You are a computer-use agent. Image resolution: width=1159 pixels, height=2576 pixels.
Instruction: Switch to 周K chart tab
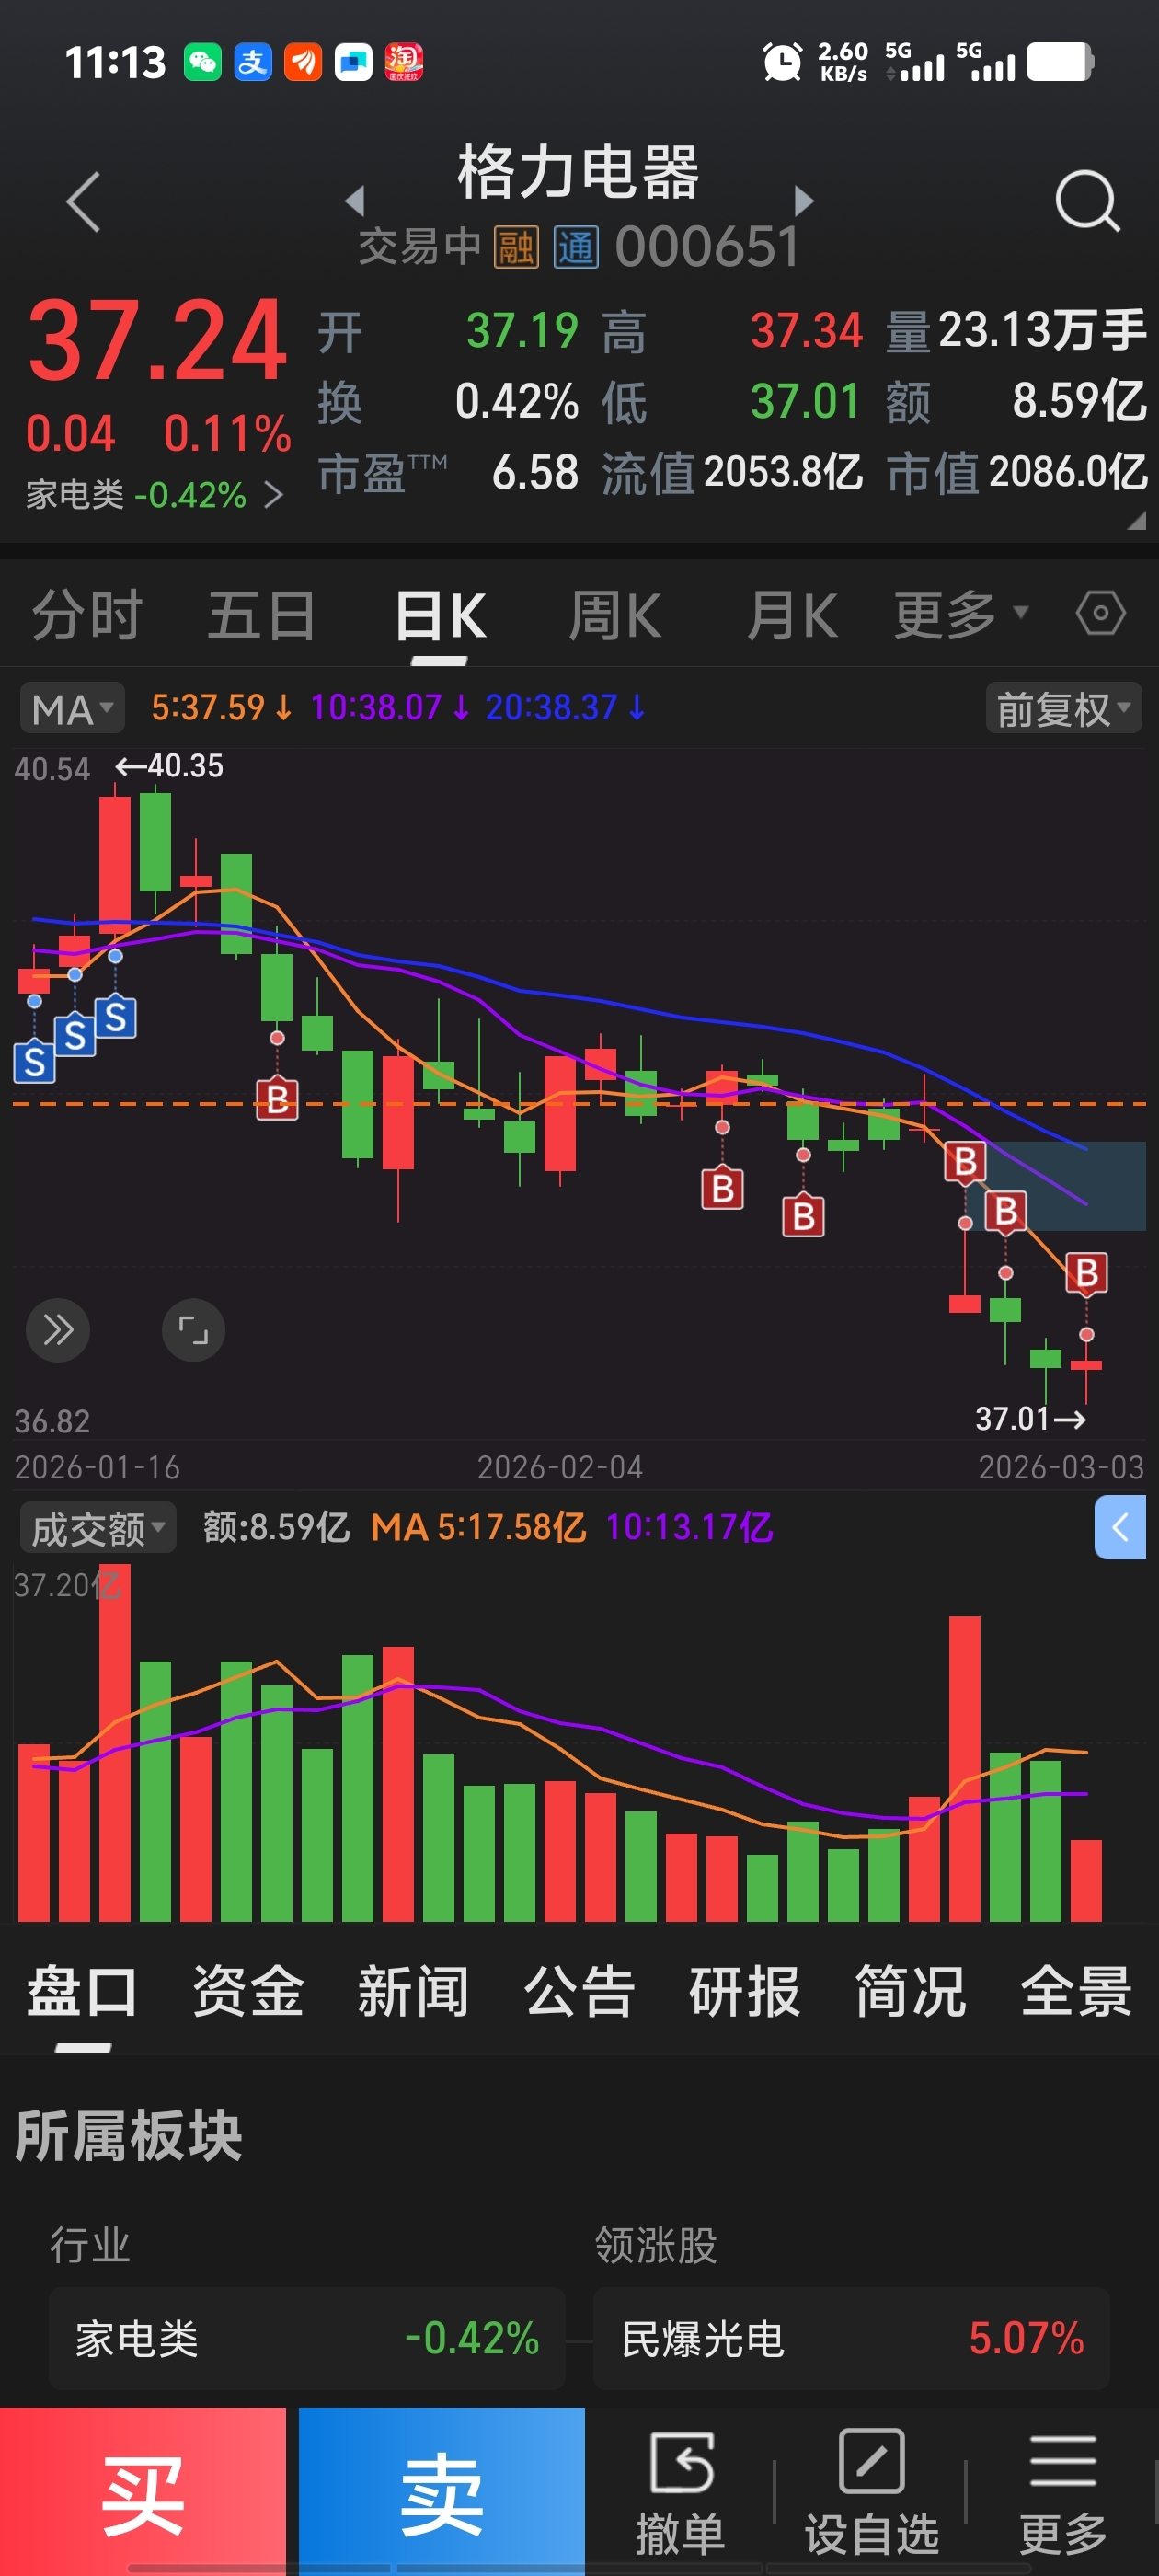pos(615,614)
